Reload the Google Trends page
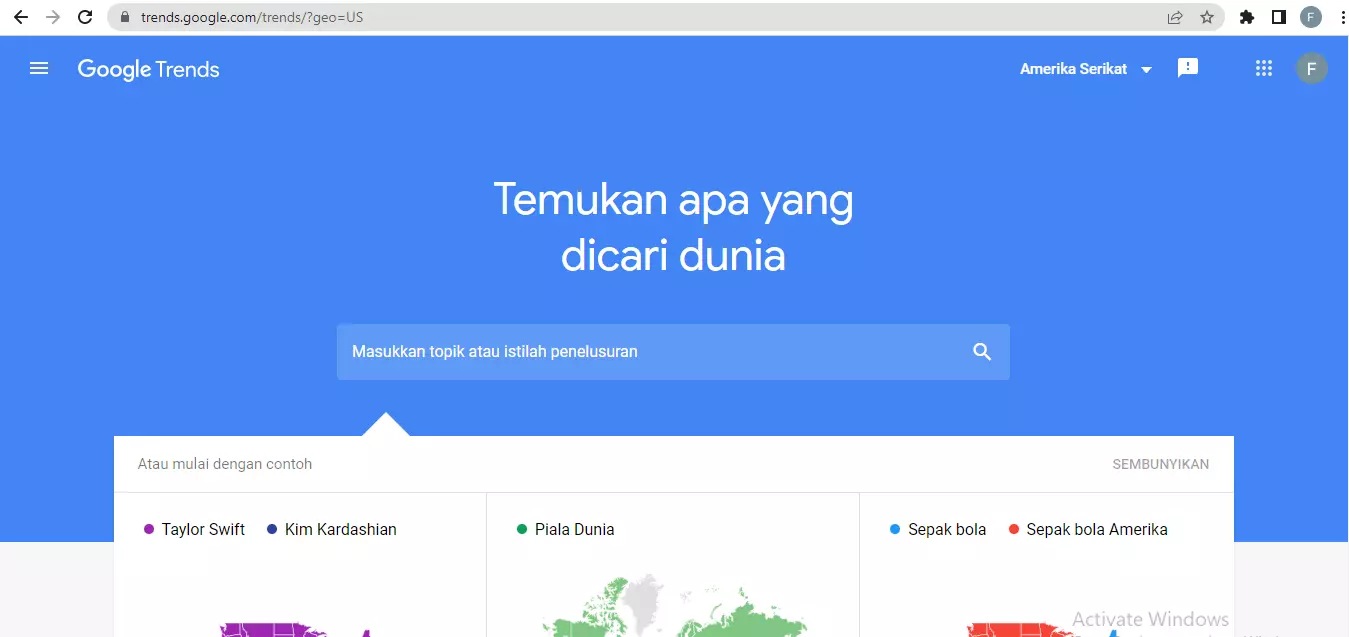 tap(86, 17)
